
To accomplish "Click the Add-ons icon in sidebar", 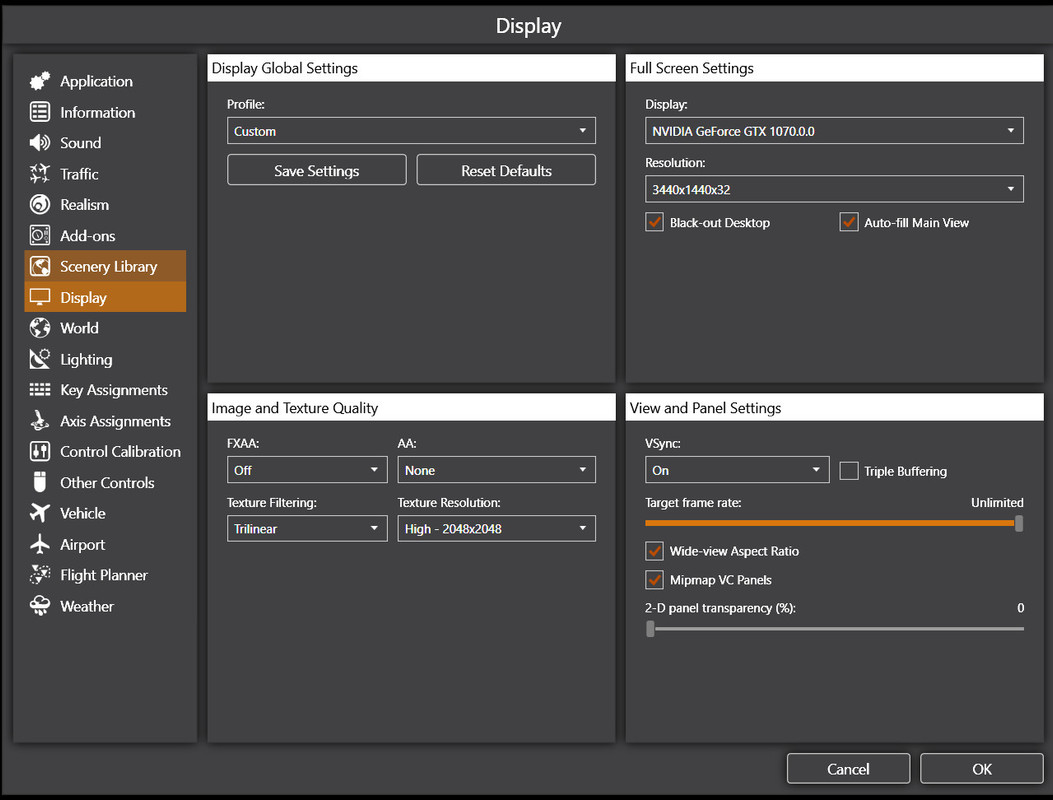I will 40,235.
